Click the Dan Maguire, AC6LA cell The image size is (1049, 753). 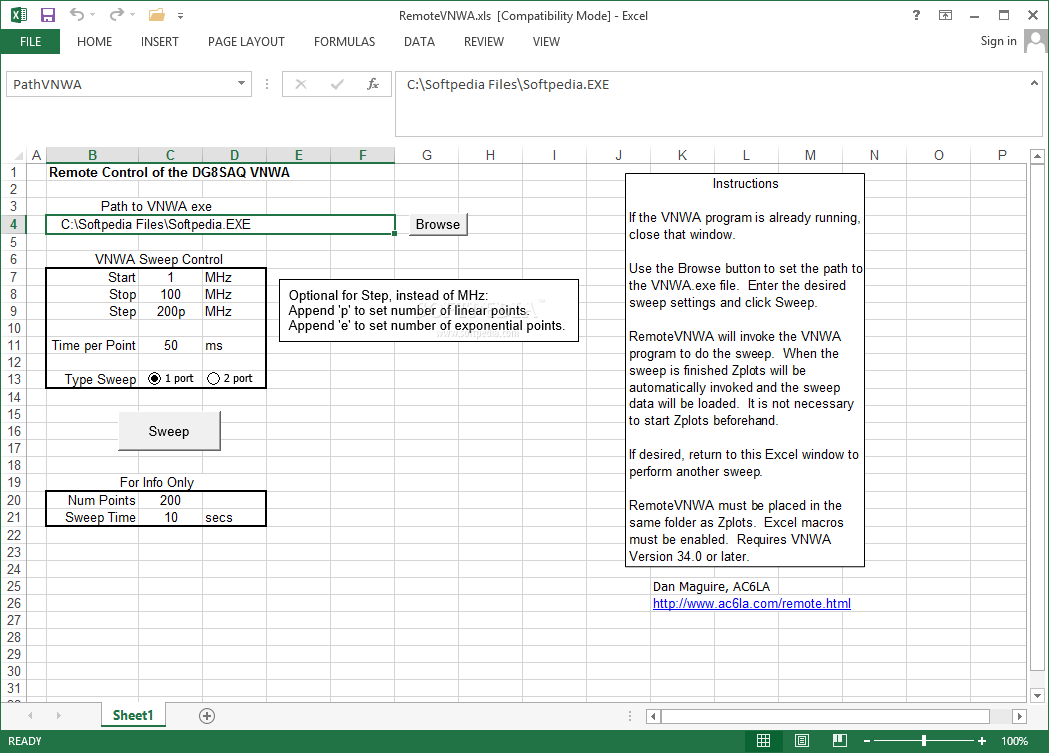point(711,586)
